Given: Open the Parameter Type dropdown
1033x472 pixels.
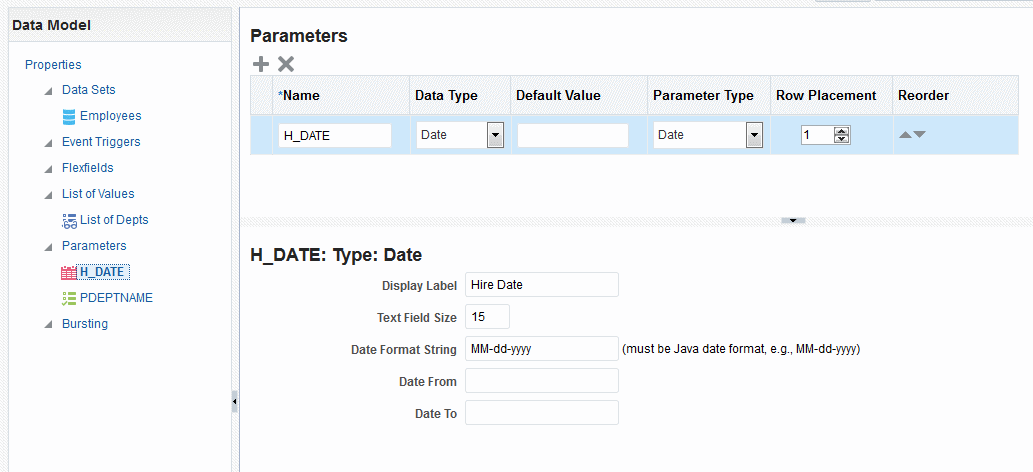Looking at the screenshot, I should click(x=754, y=135).
